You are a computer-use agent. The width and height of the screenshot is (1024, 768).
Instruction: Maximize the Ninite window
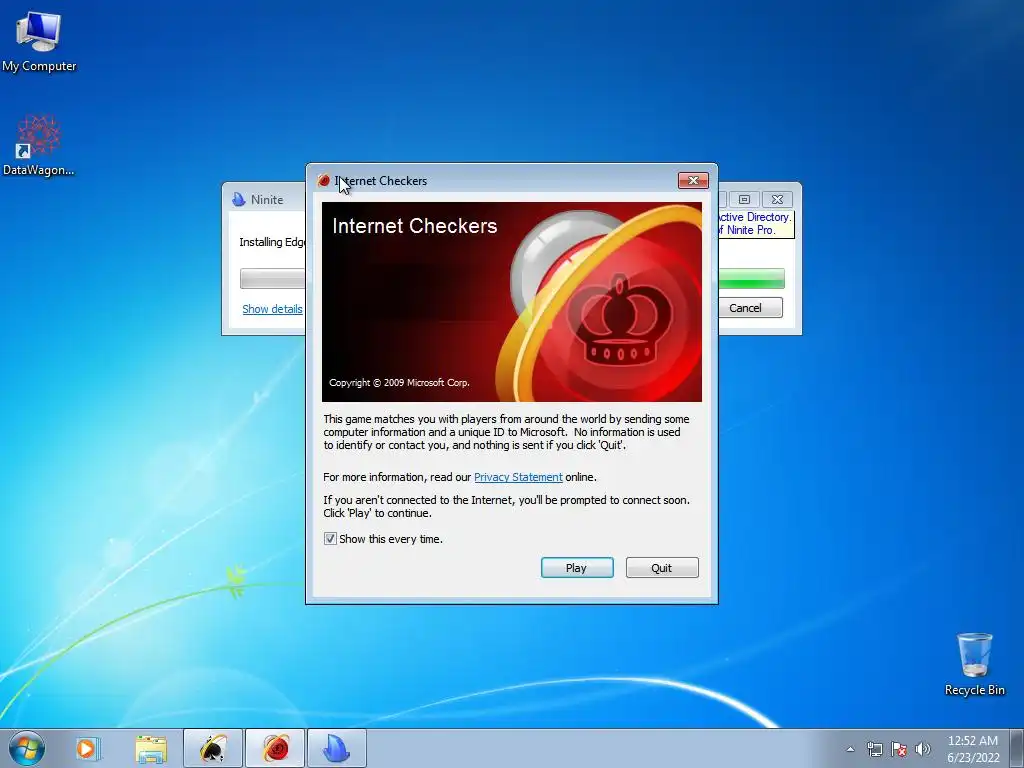[744, 199]
